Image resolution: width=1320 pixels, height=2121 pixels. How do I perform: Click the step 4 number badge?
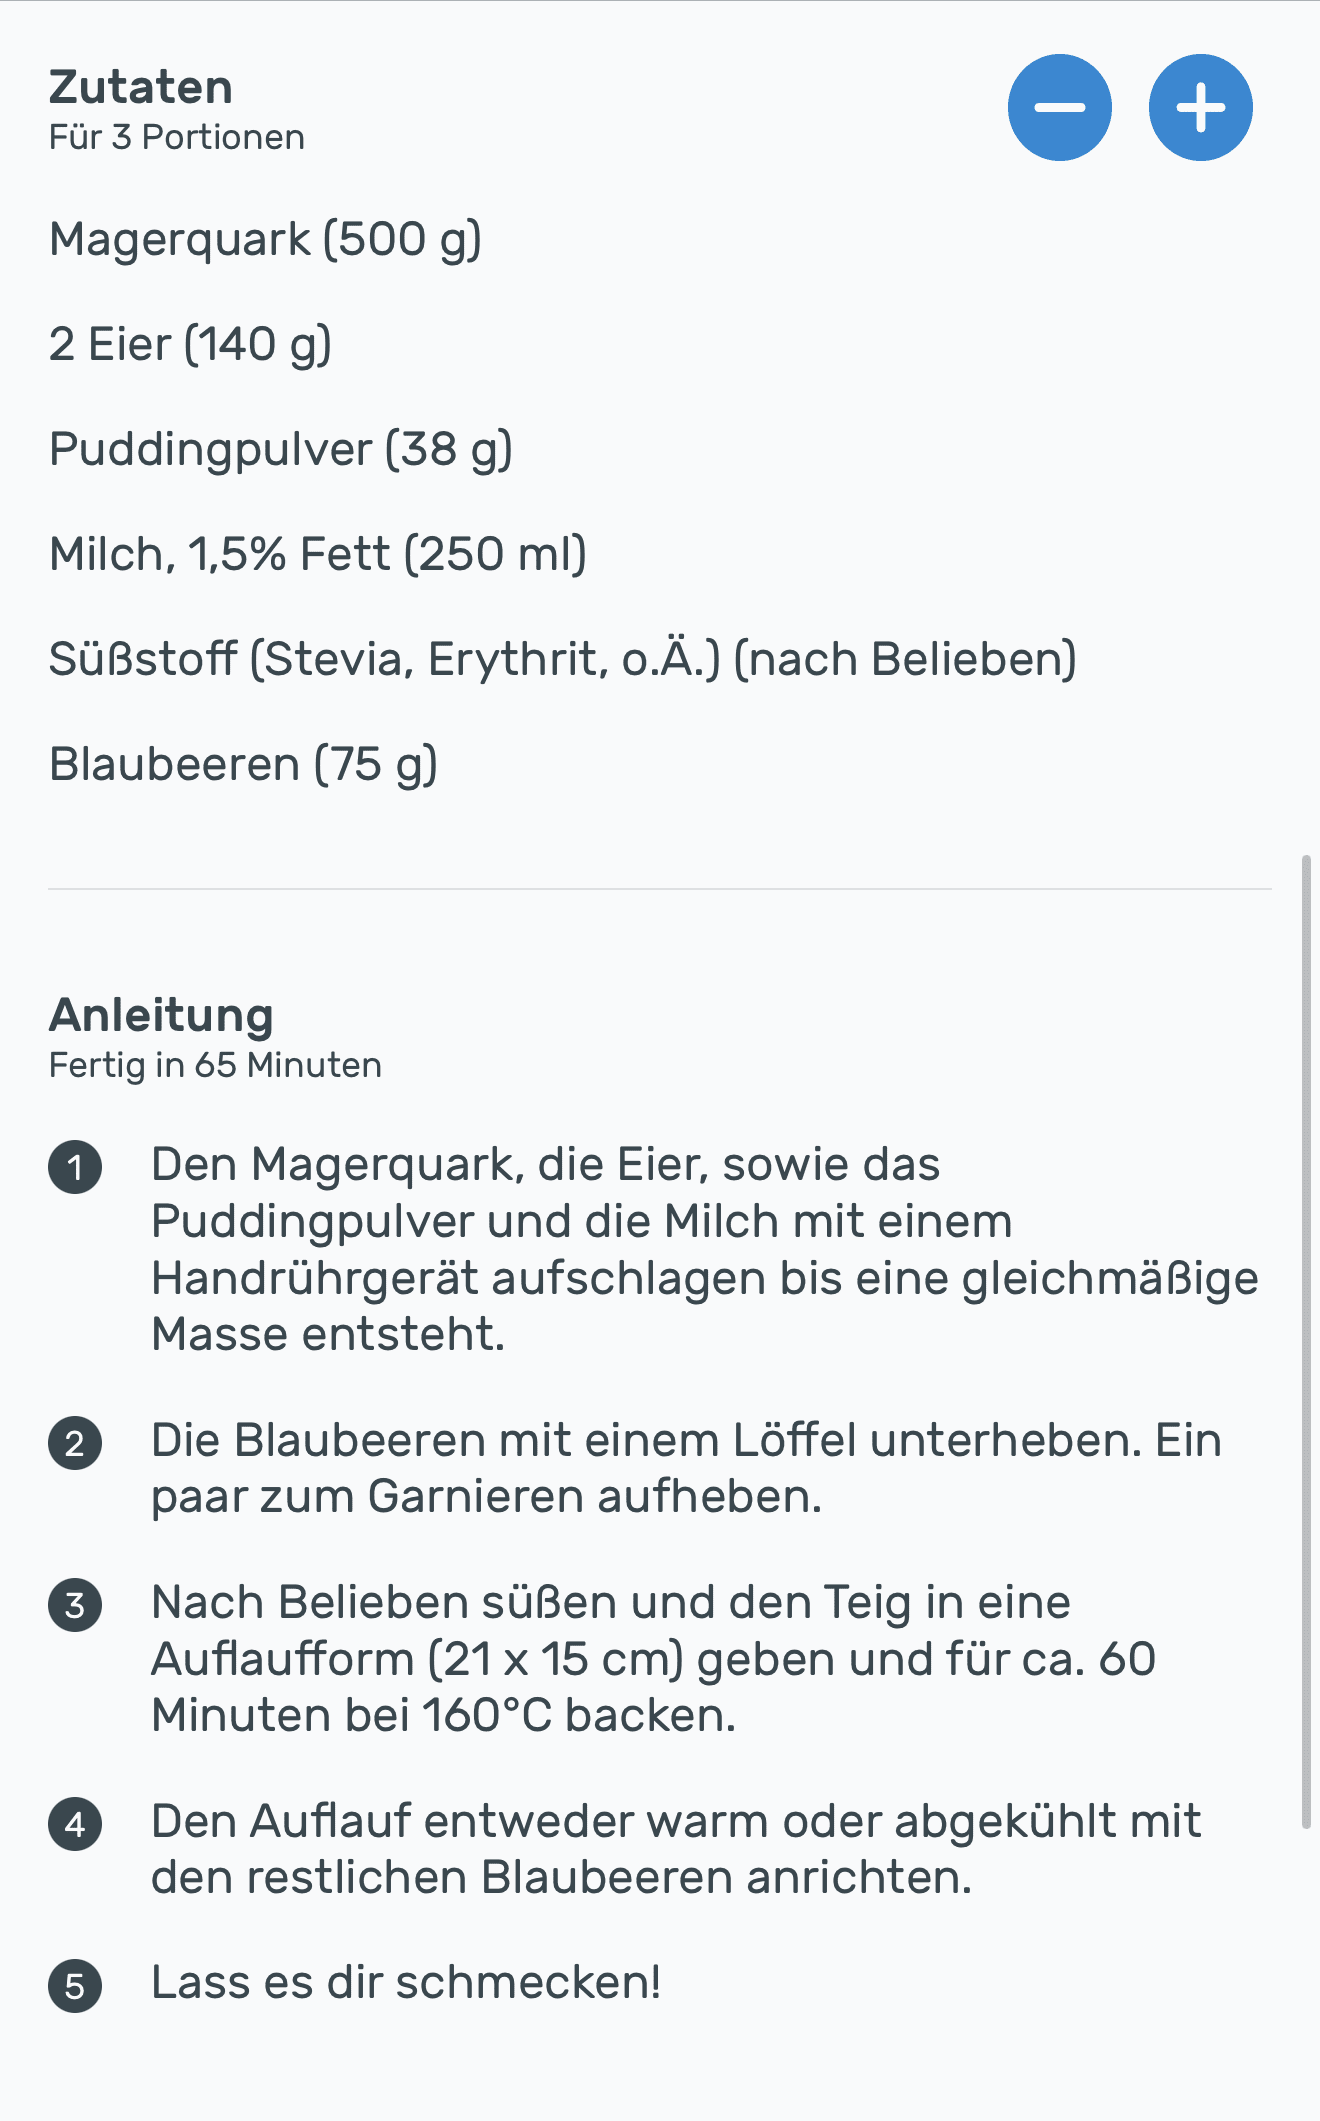75,1824
